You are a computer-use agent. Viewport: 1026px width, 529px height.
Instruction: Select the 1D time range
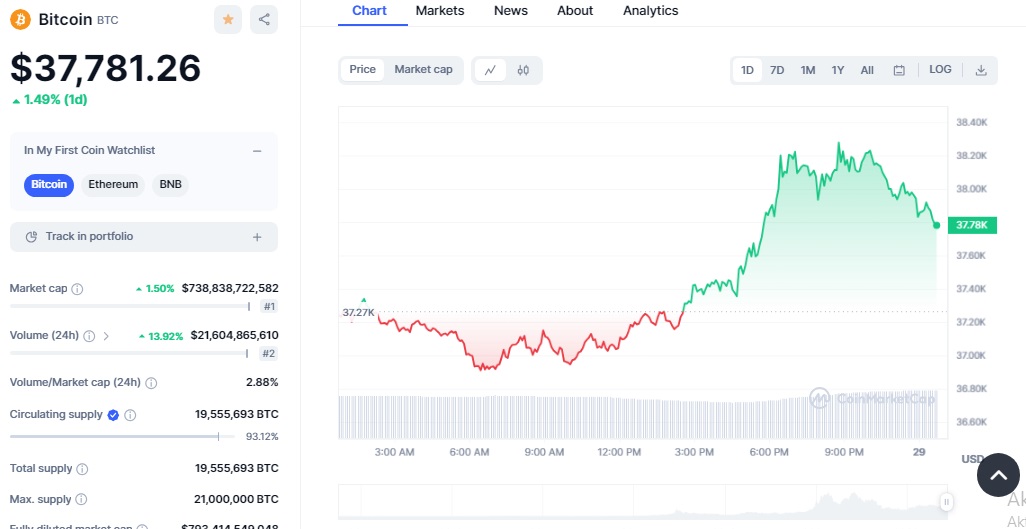coord(747,70)
